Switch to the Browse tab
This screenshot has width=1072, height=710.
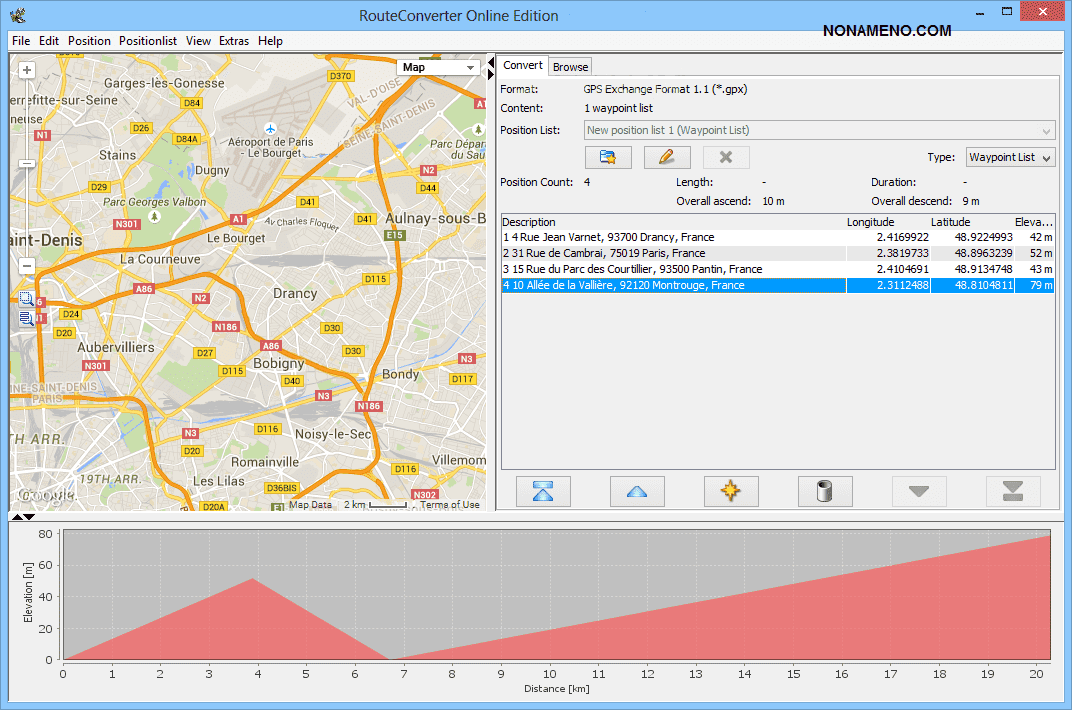pyautogui.click(x=570, y=67)
